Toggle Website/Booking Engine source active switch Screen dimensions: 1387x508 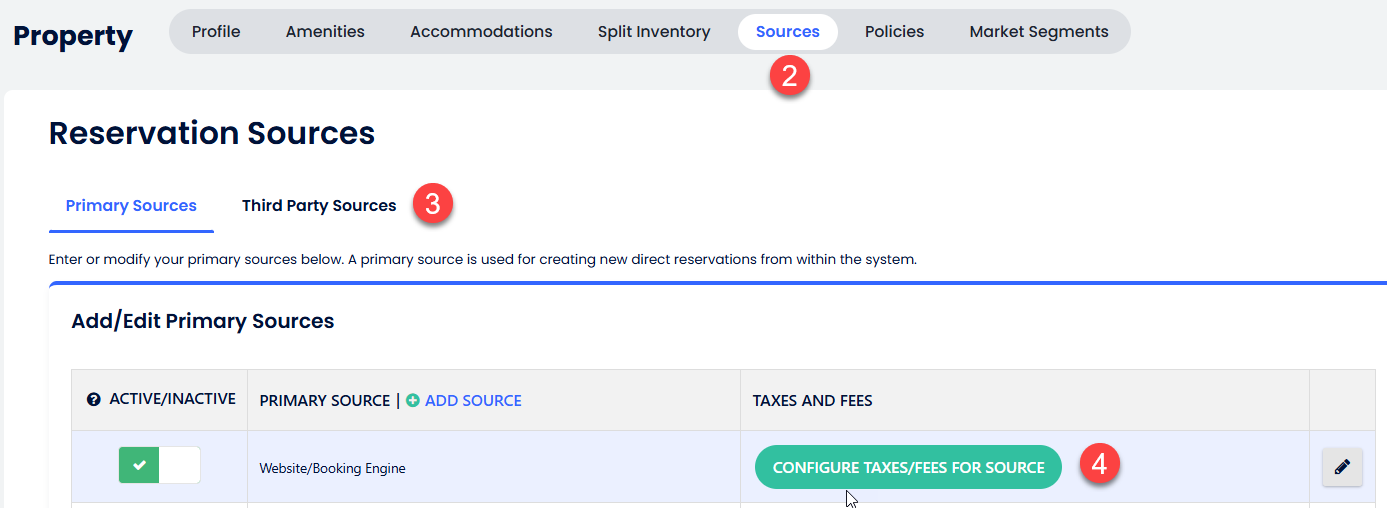159,465
